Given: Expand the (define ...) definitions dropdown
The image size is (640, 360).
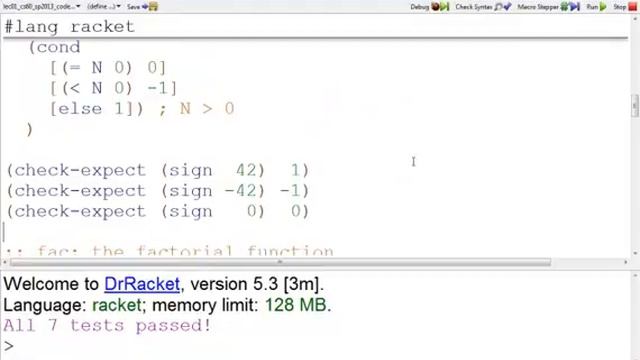Looking at the screenshot, I should 104,7.
